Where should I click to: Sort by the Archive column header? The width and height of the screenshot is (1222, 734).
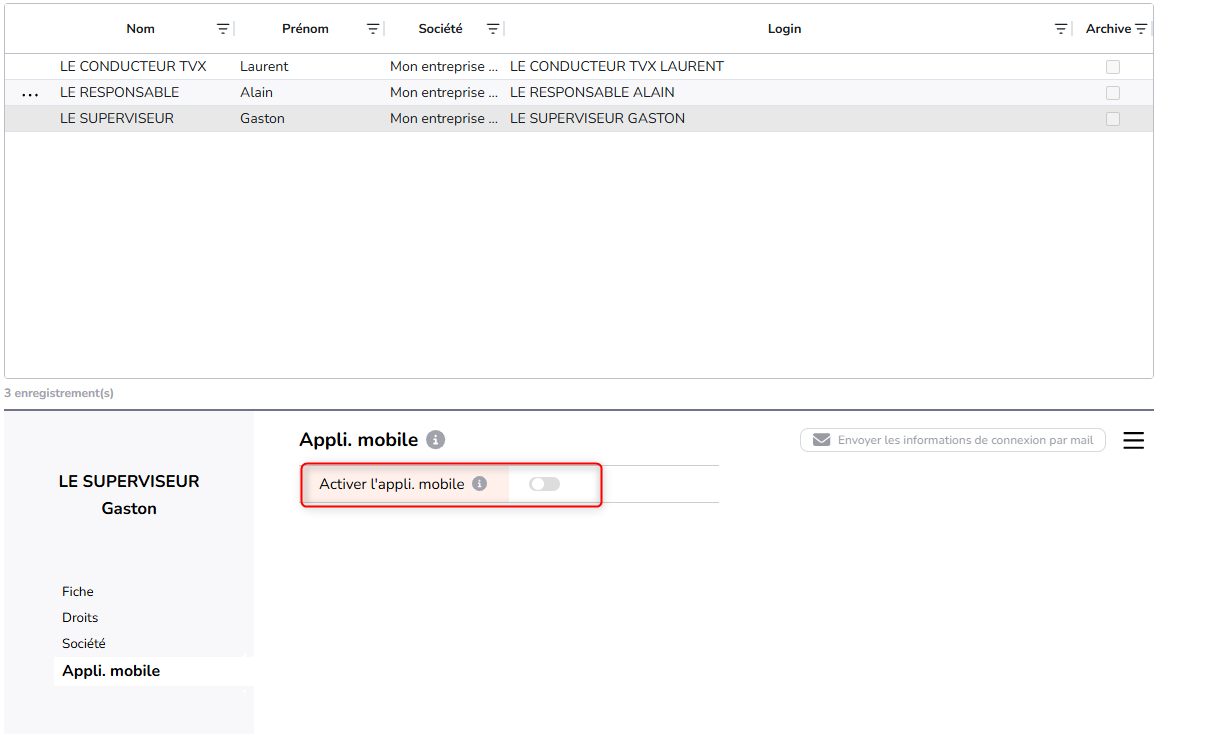coord(1109,29)
